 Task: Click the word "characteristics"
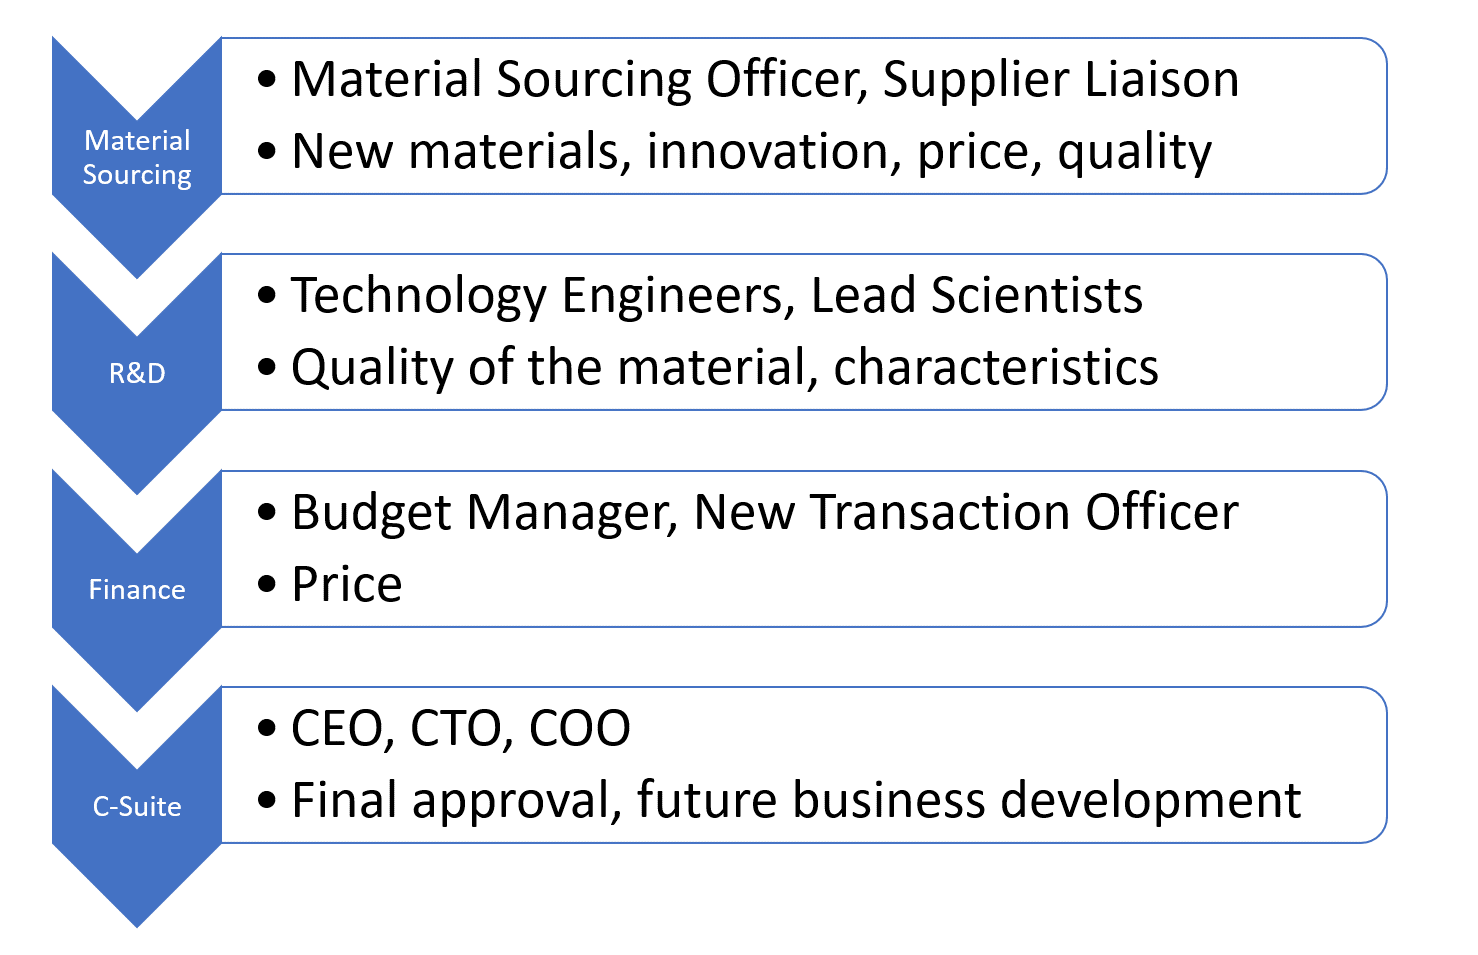point(996,368)
